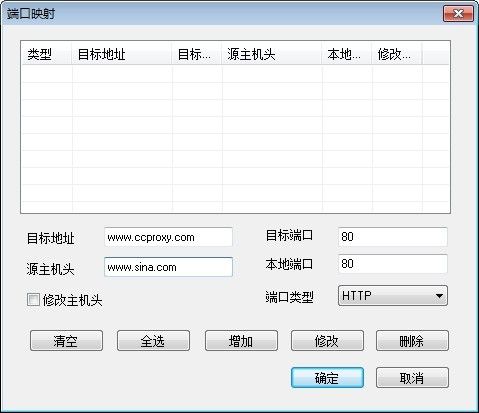479x413 pixels.
Task: Click the 增加 button to add mapping
Action: coord(241,341)
